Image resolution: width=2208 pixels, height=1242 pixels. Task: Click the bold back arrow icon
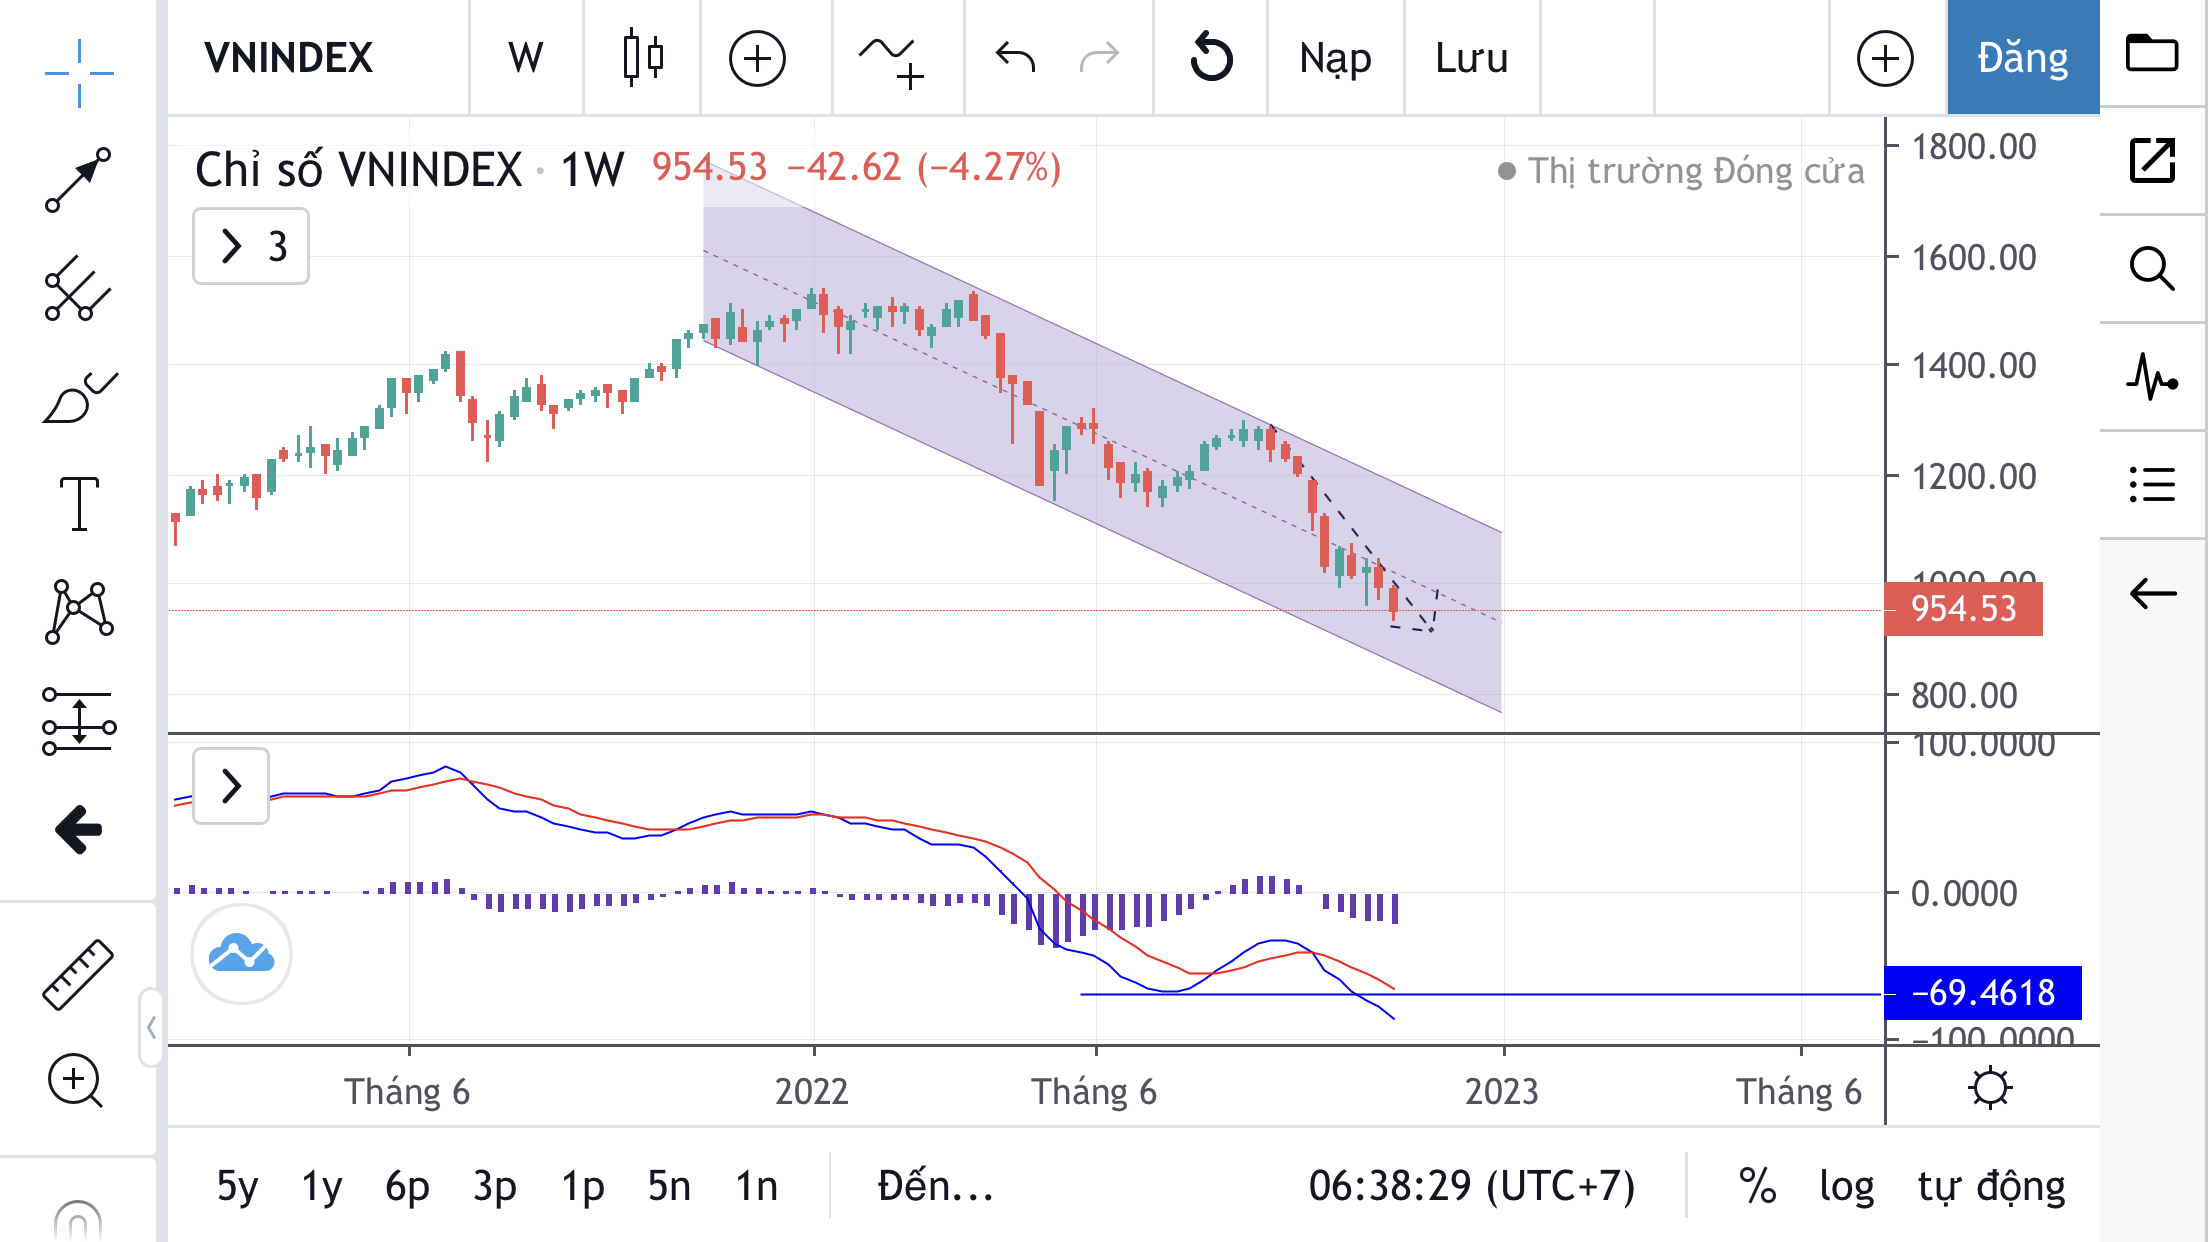79,829
